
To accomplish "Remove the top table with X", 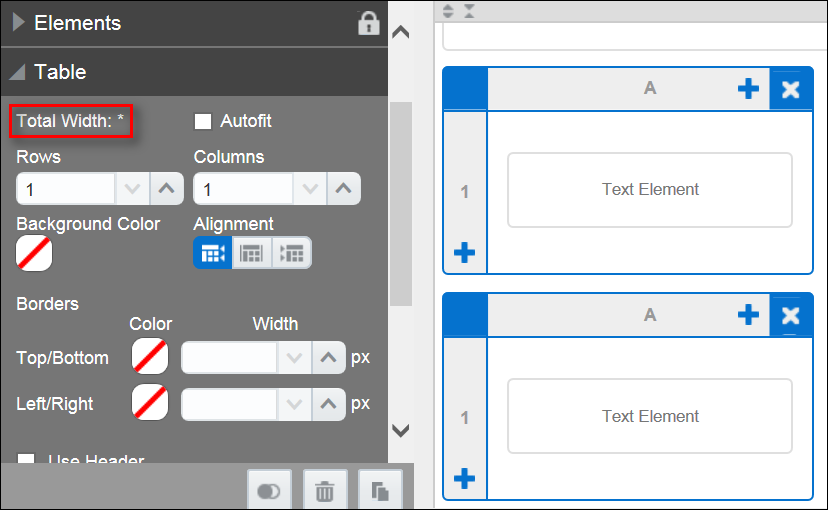I will click(791, 90).
